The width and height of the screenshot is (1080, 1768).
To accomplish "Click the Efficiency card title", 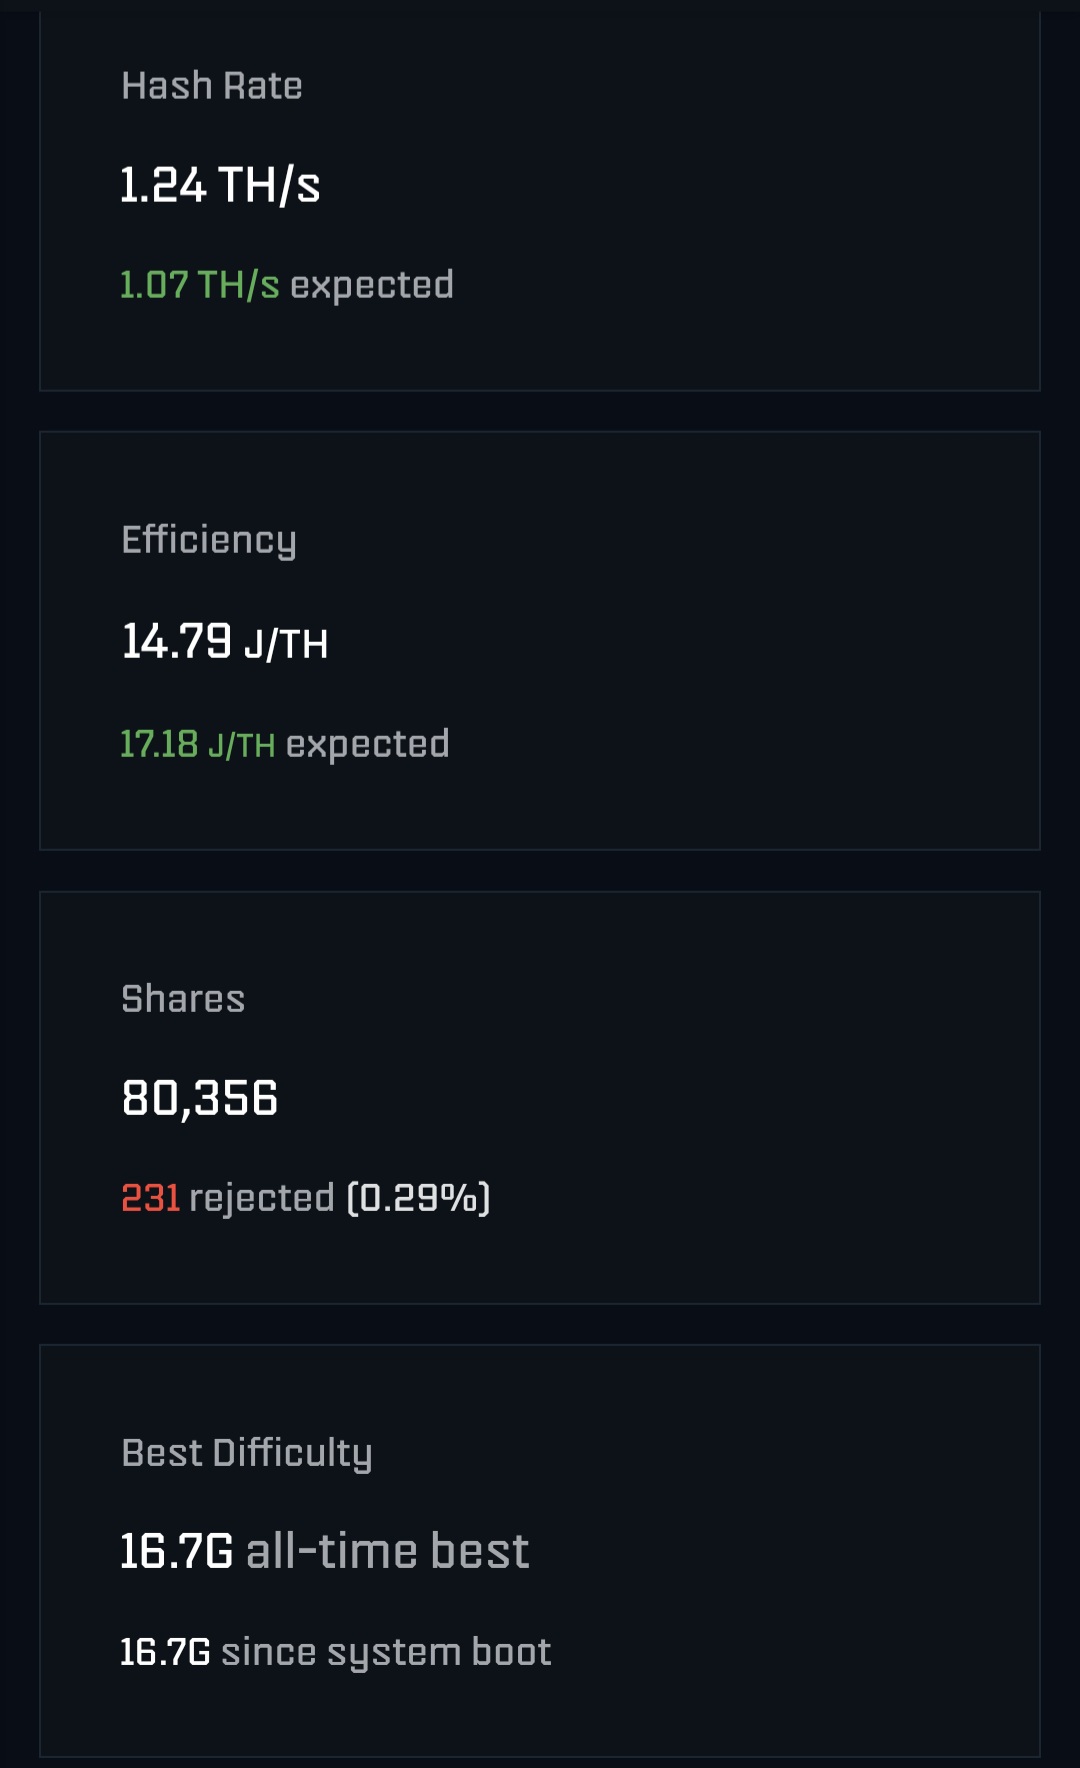I will 208,540.
